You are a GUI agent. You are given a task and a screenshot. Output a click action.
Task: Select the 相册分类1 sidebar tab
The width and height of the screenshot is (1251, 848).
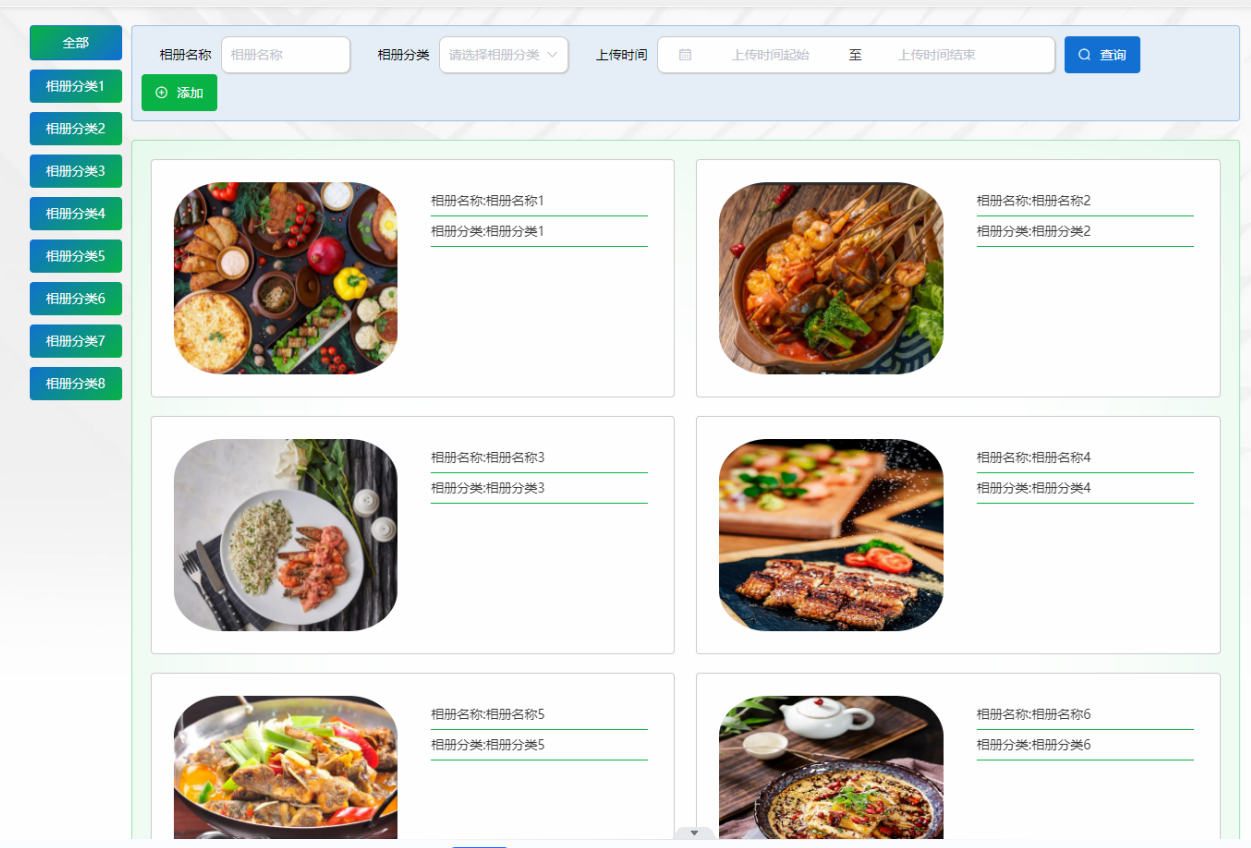click(x=76, y=86)
